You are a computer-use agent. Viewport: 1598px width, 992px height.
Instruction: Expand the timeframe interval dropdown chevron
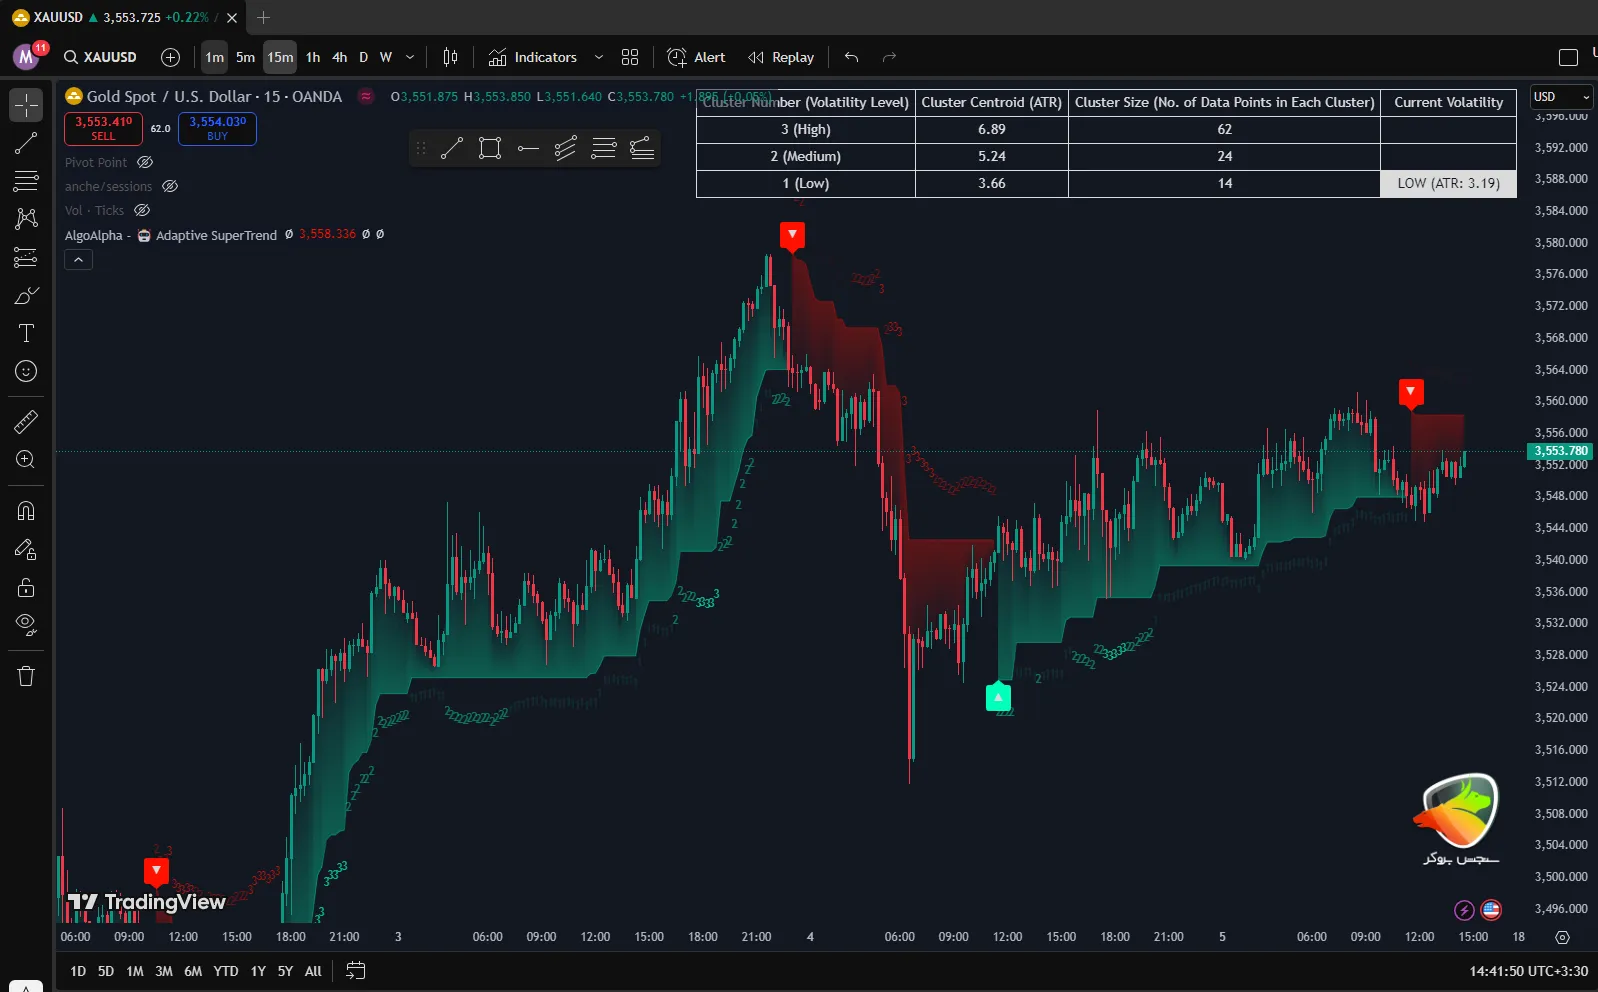[x=410, y=57]
